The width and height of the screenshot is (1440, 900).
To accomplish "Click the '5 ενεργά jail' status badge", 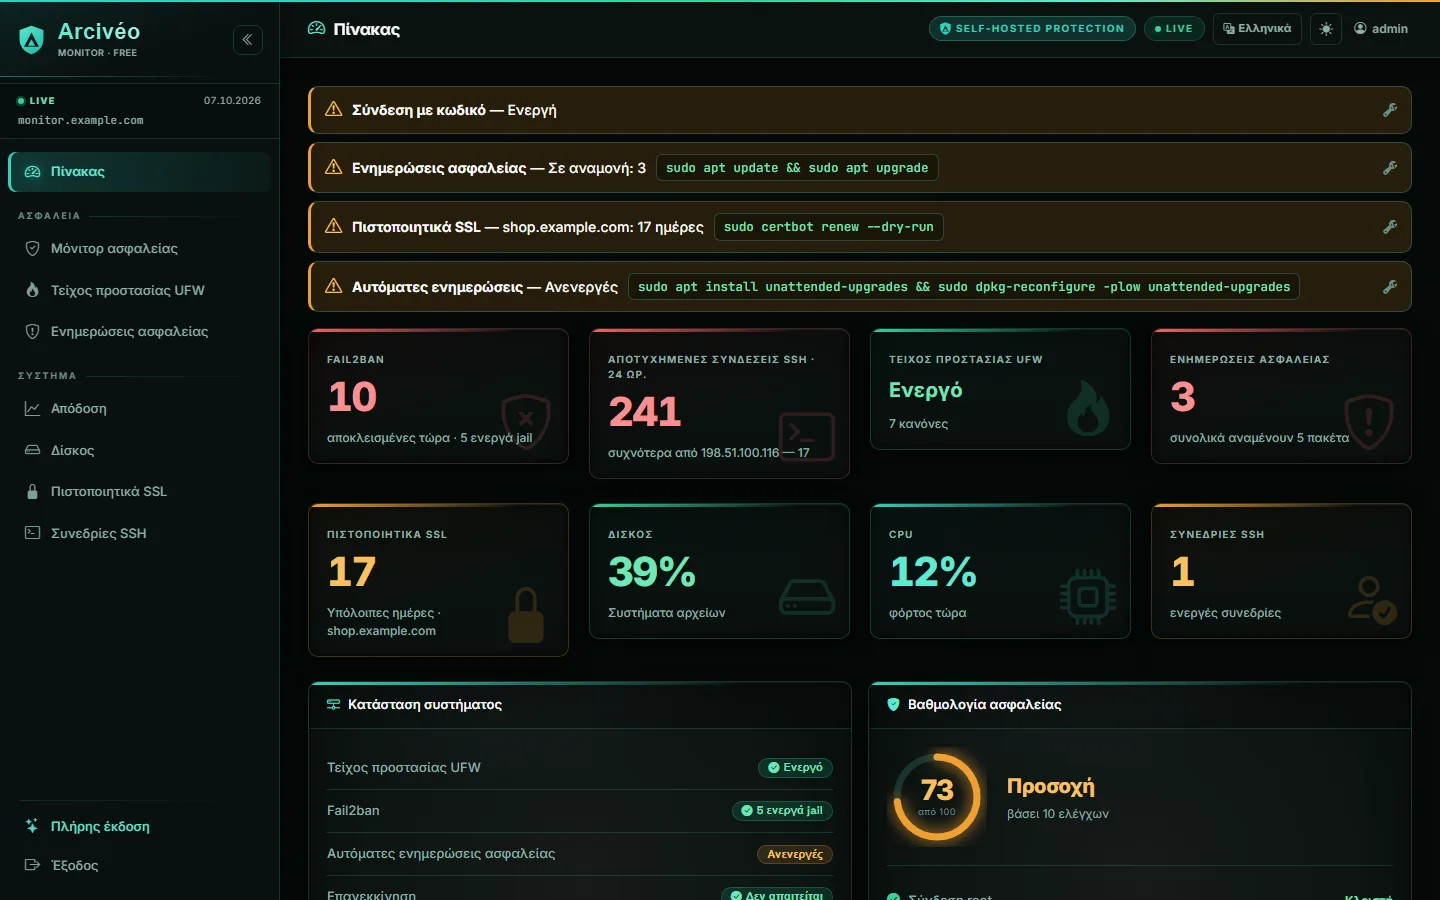I will tap(782, 811).
